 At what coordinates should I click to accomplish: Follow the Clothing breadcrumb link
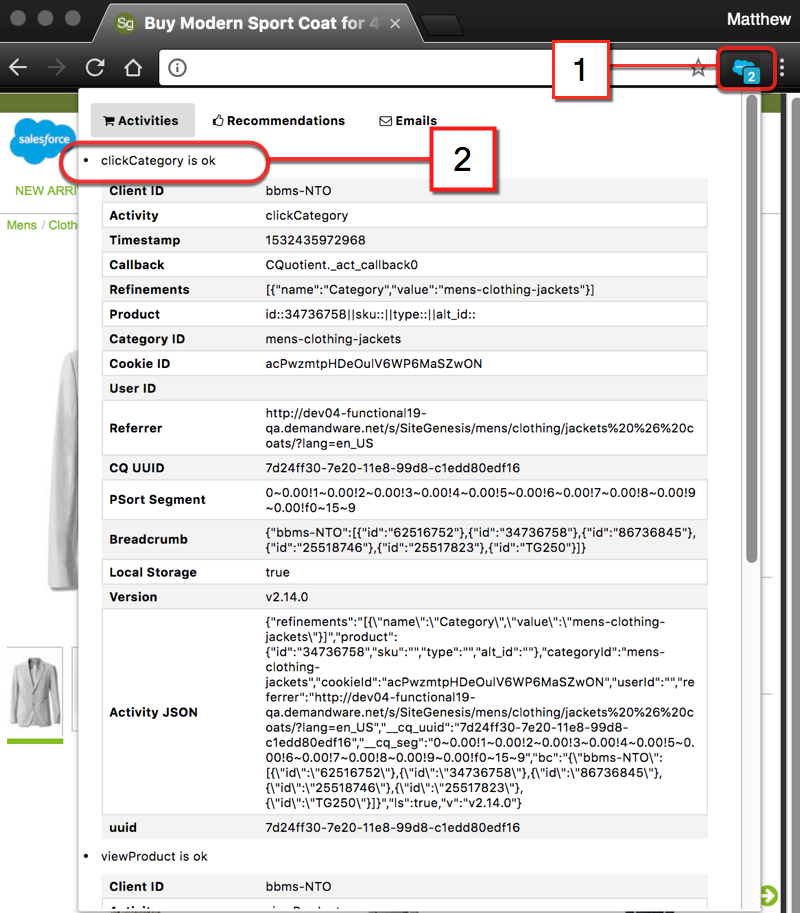(x=63, y=225)
